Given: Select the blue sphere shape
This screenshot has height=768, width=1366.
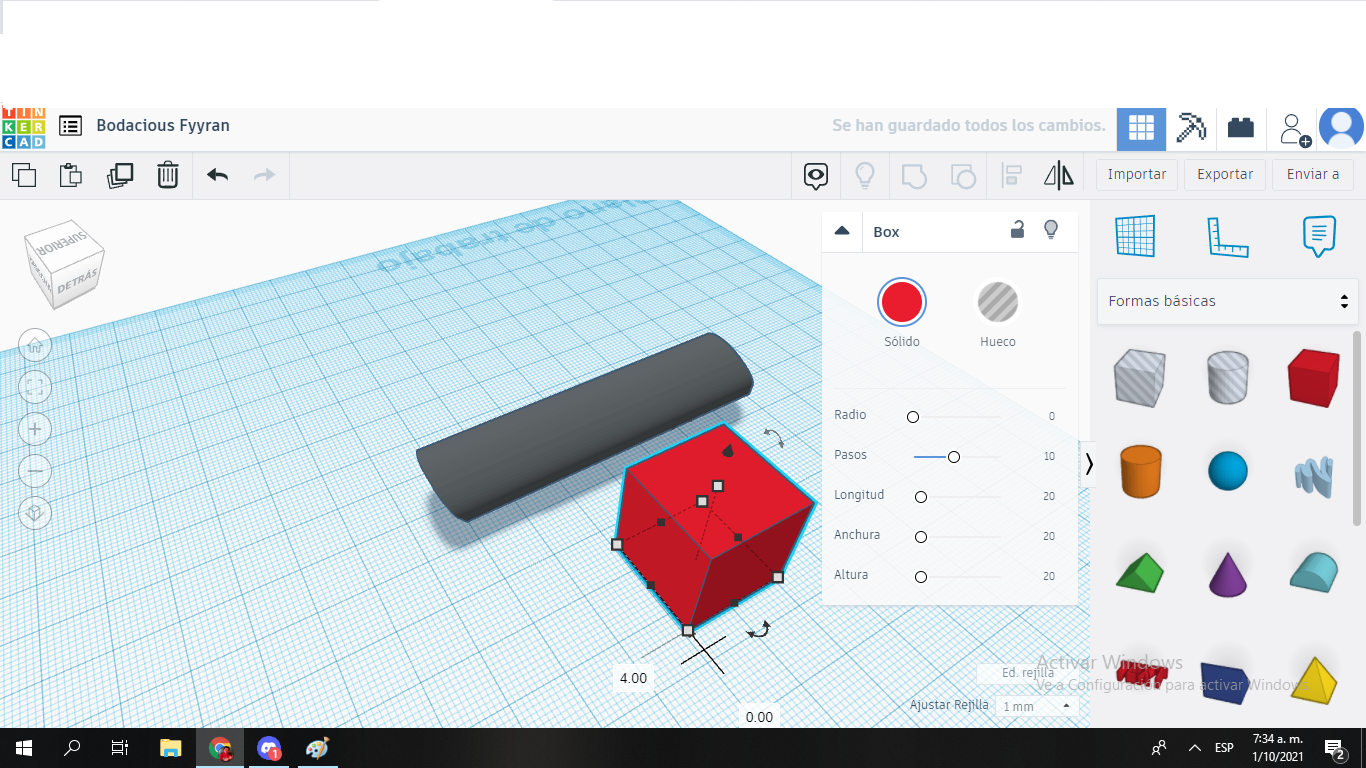Looking at the screenshot, I should [1228, 471].
